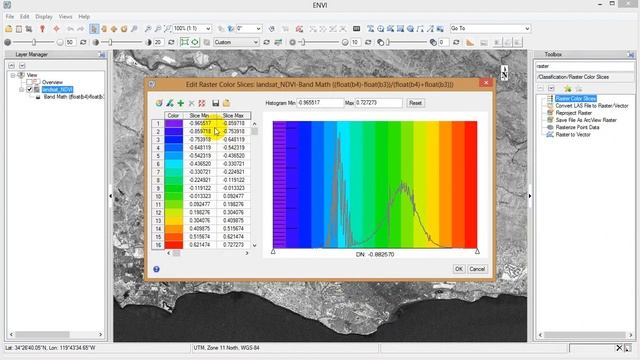Viewport: 640px width, 360px height.
Task: Open the Help menu
Action: pyautogui.click(x=84, y=17)
